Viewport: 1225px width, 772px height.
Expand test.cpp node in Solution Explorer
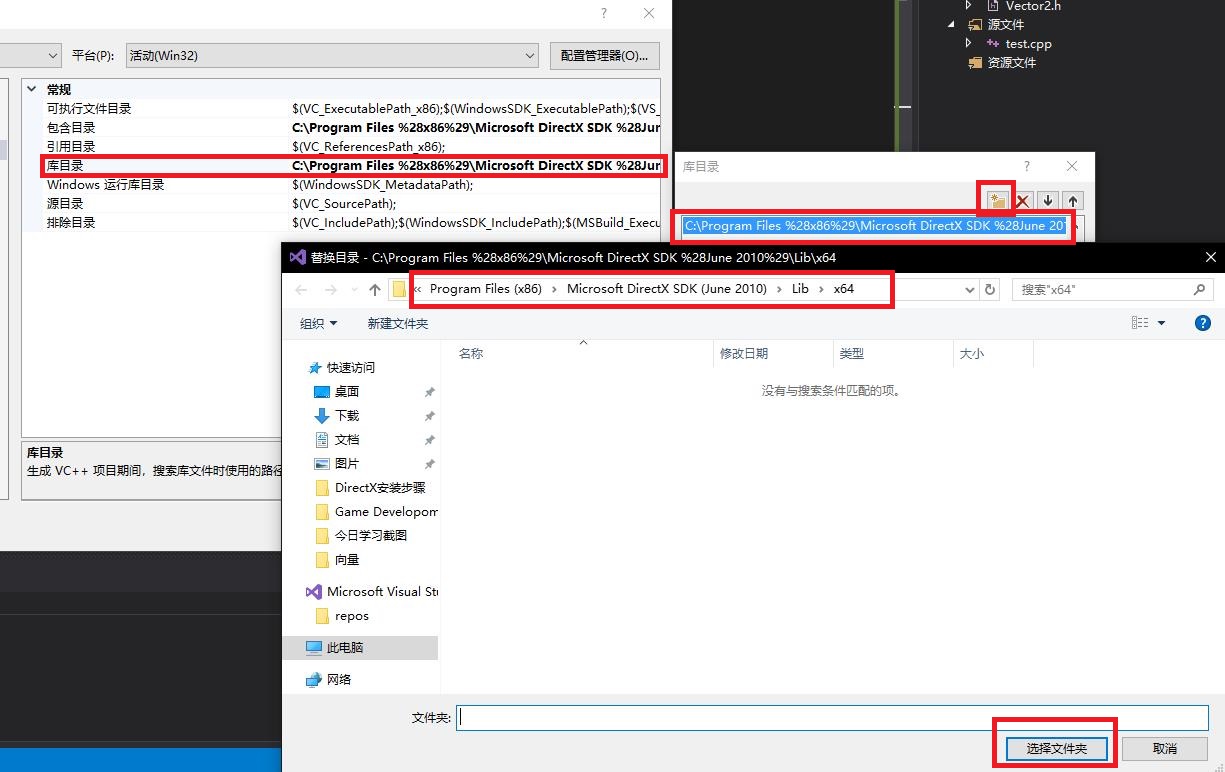[x=969, y=43]
